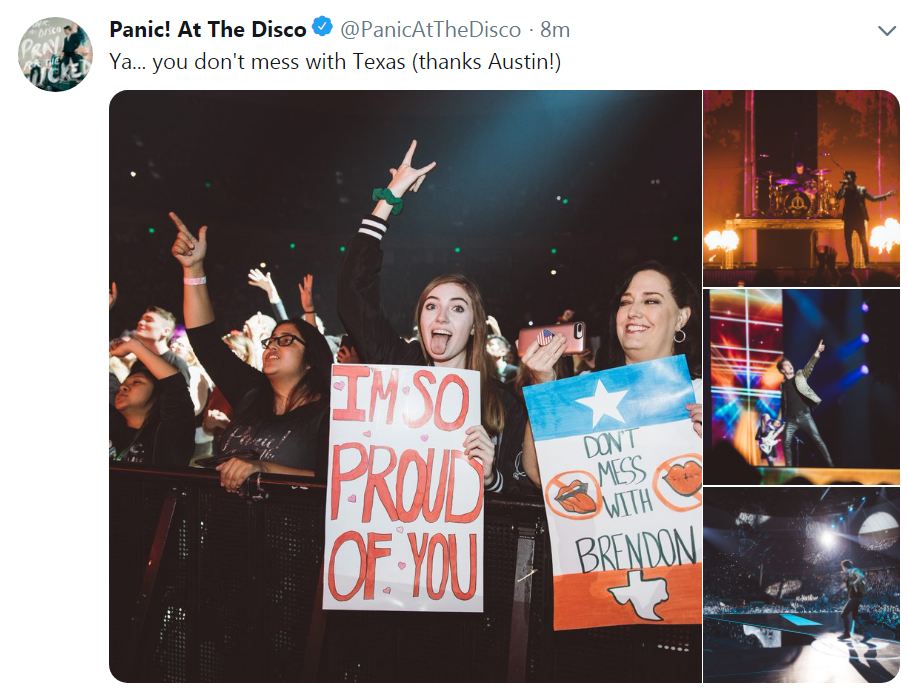This screenshot has width=908, height=692.
Task: Select the tweet text about Texas
Action: tap(335, 61)
